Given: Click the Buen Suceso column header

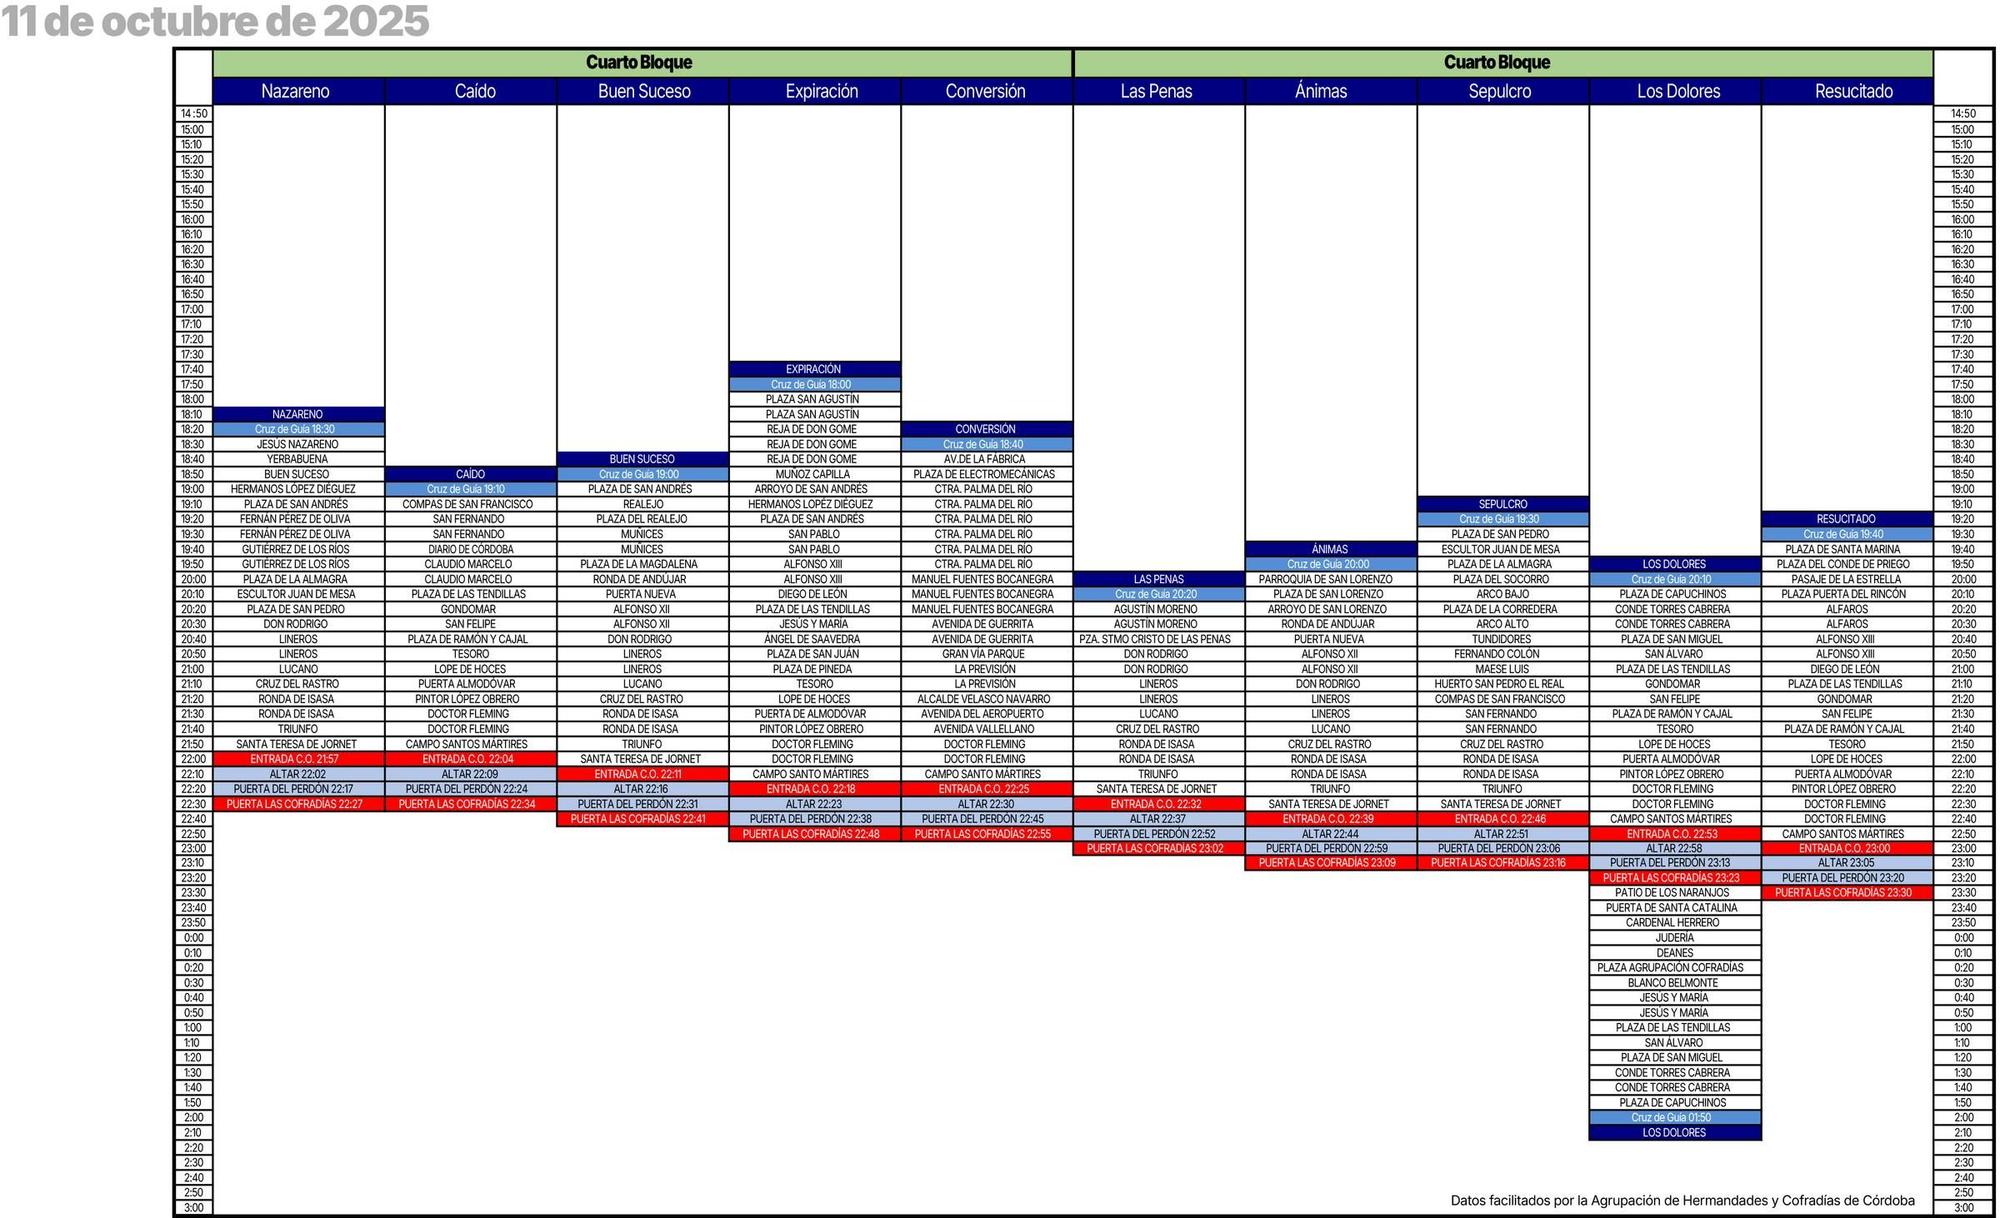Looking at the screenshot, I should coord(644,91).
